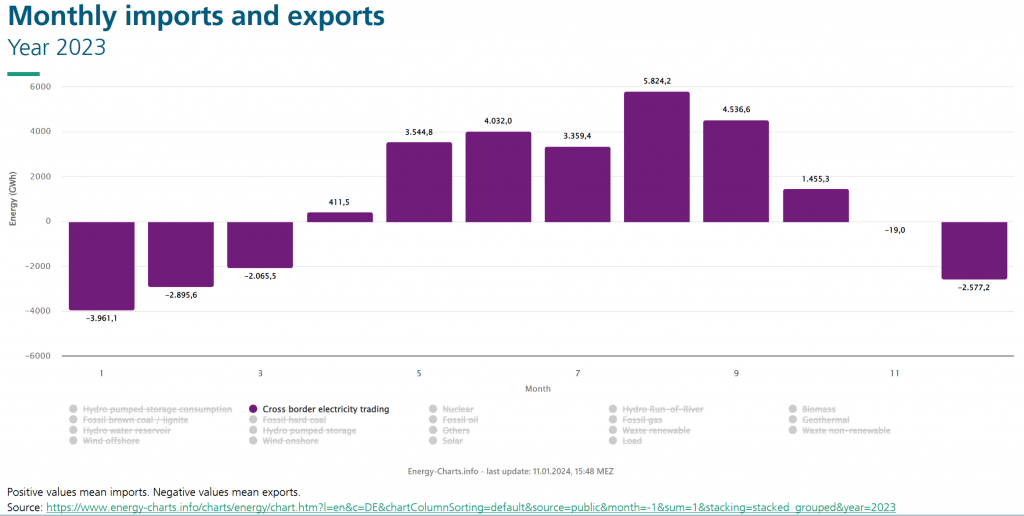Click the -19,0 data label
Viewport: 1024px width, 516px height.
click(895, 230)
